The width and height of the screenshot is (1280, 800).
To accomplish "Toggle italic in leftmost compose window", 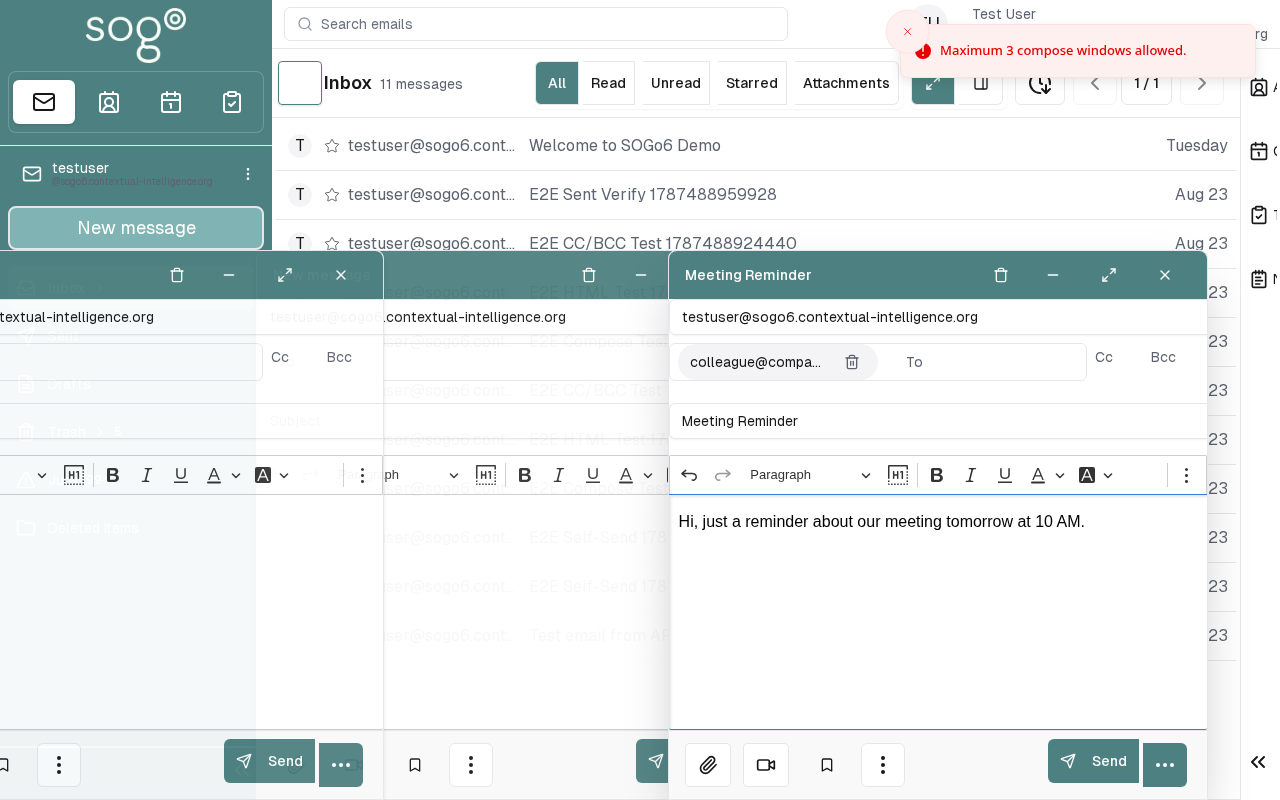I will point(147,475).
